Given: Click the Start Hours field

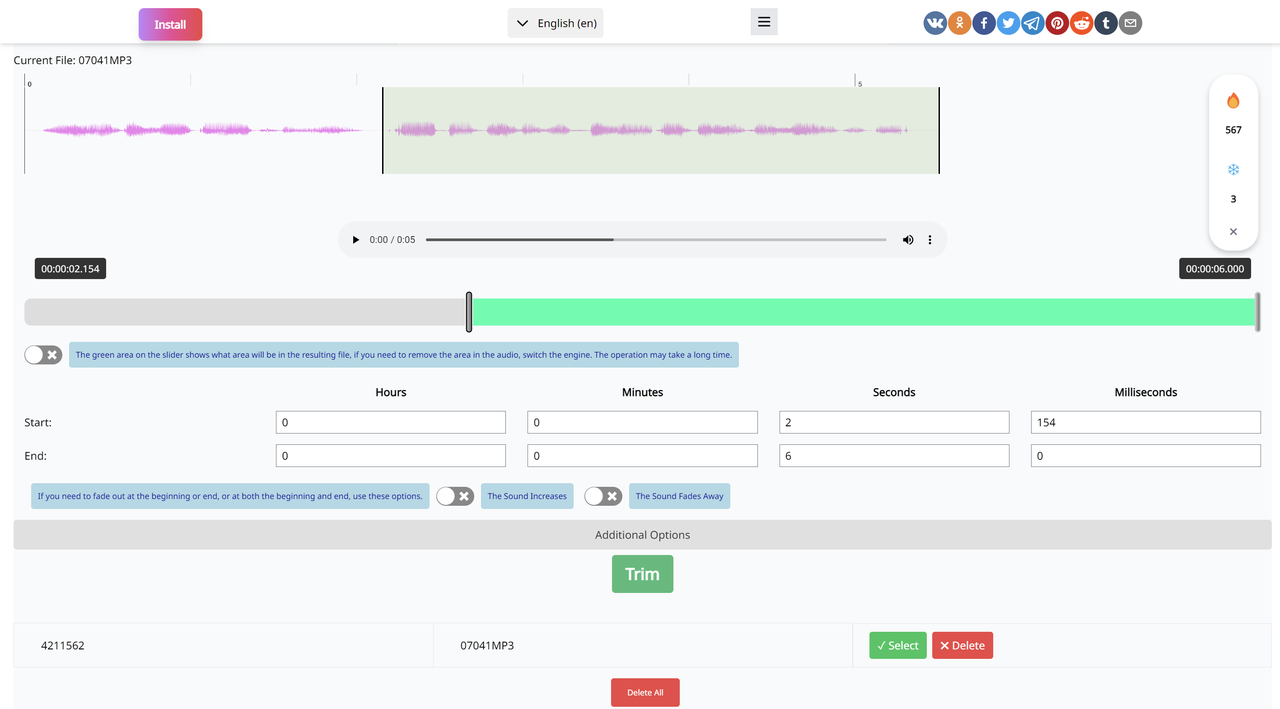Looking at the screenshot, I should pyautogui.click(x=391, y=422).
